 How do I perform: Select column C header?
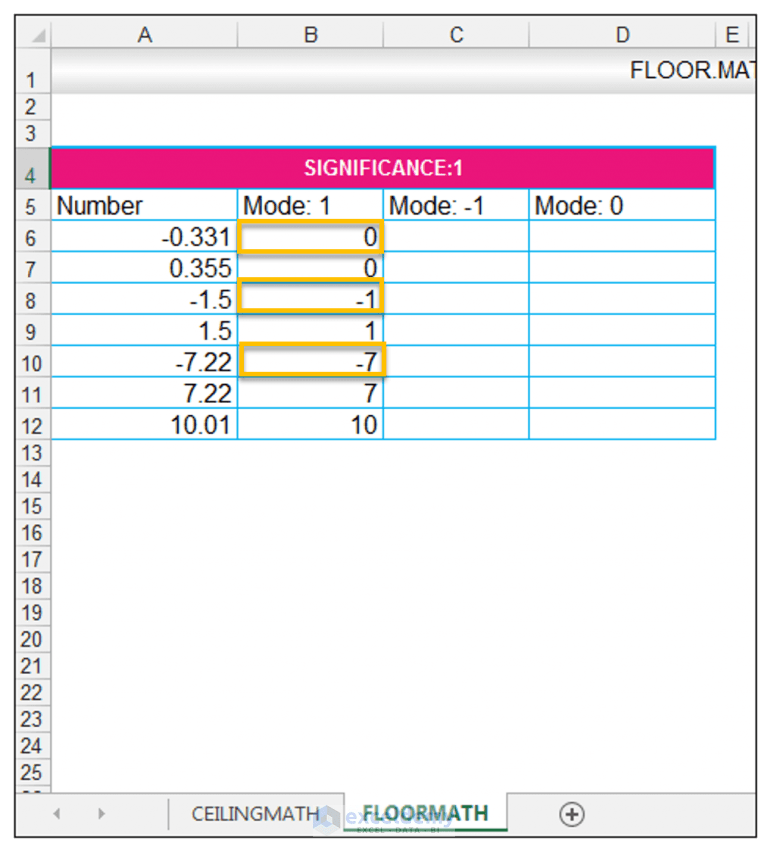pos(456,35)
